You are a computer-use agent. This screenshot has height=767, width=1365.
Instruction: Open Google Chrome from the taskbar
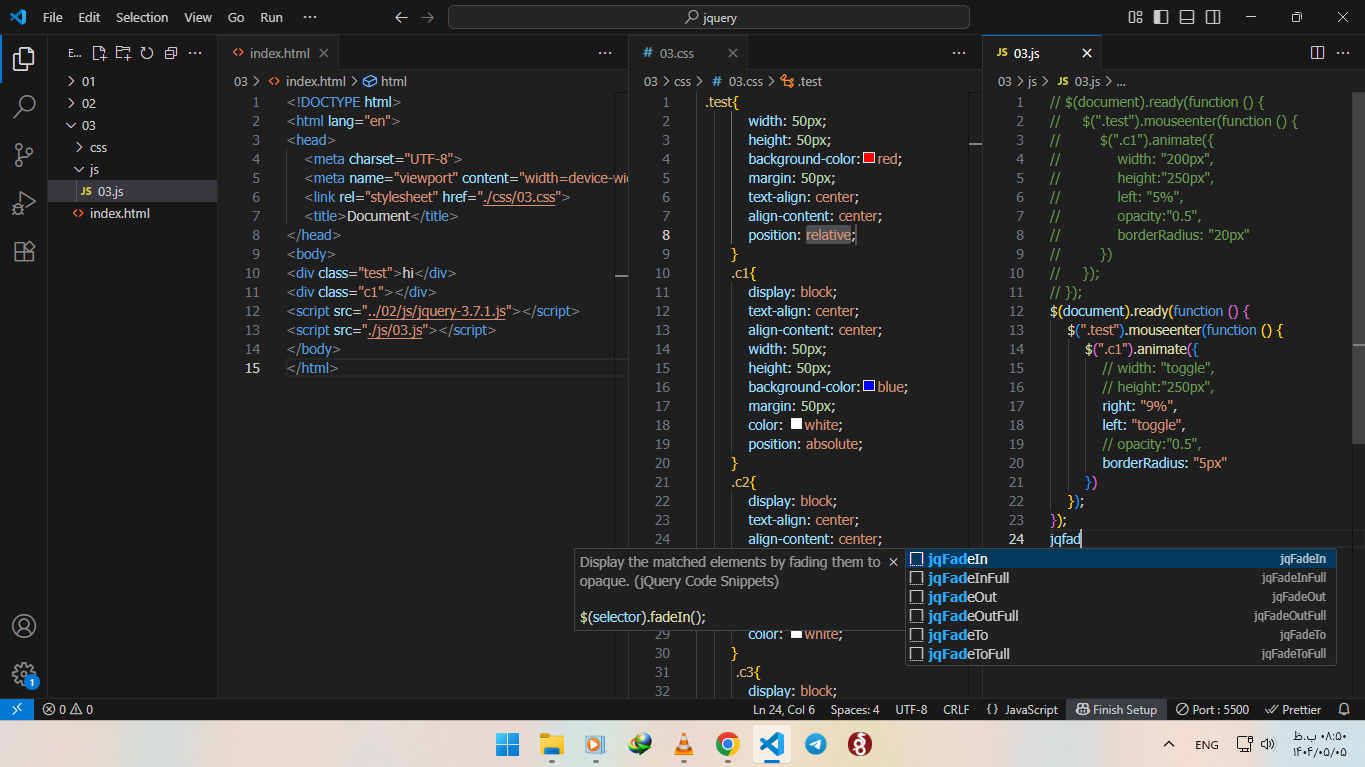(x=727, y=744)
